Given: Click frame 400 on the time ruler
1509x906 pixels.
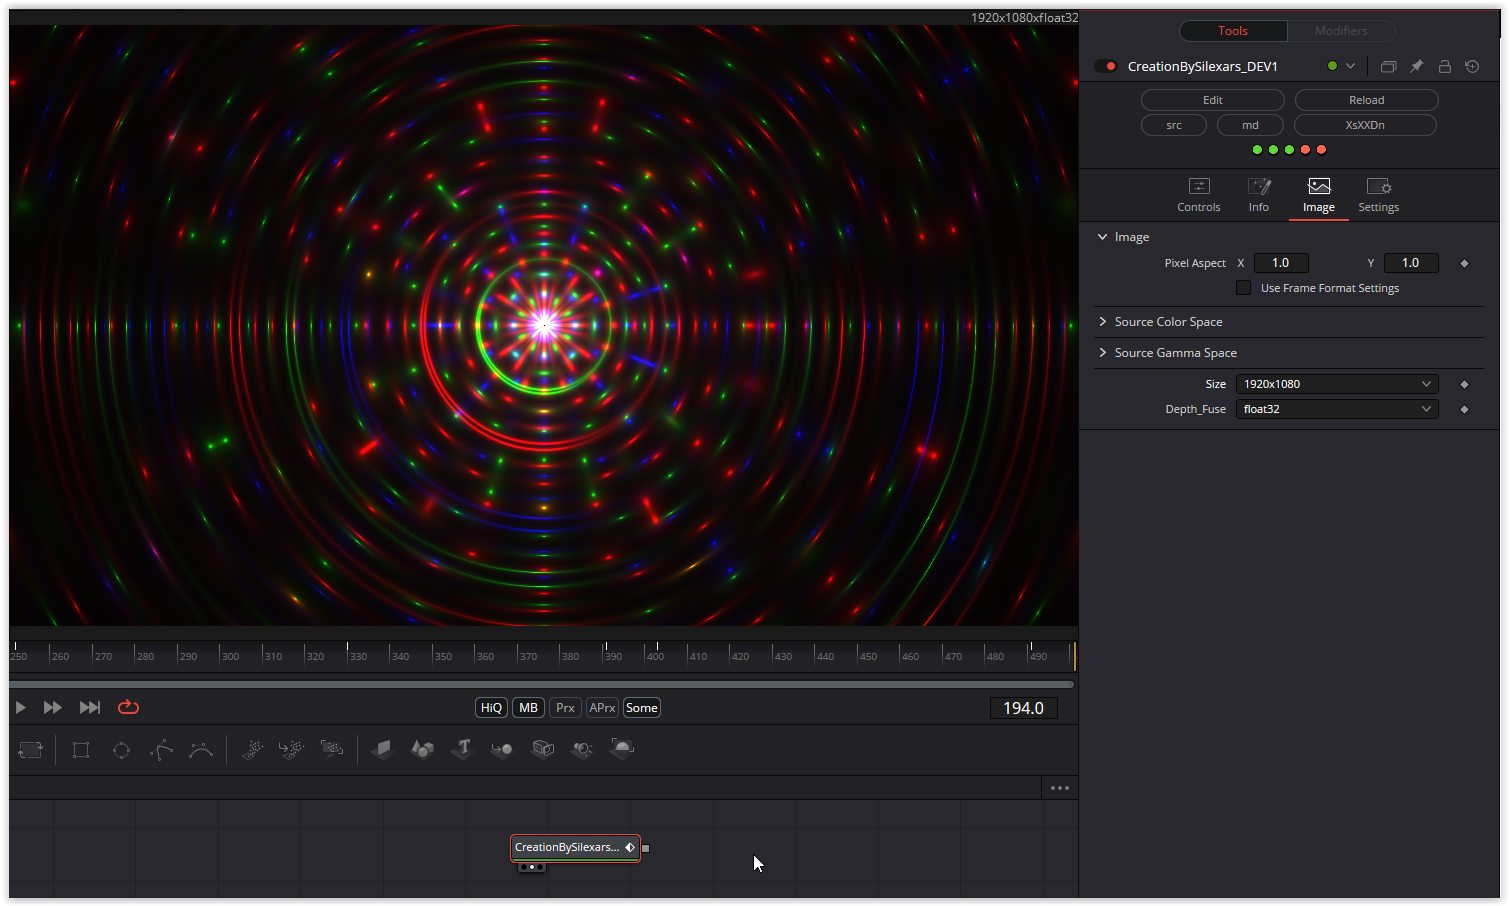Looking at the screenshot, I should tap(656, 656).
